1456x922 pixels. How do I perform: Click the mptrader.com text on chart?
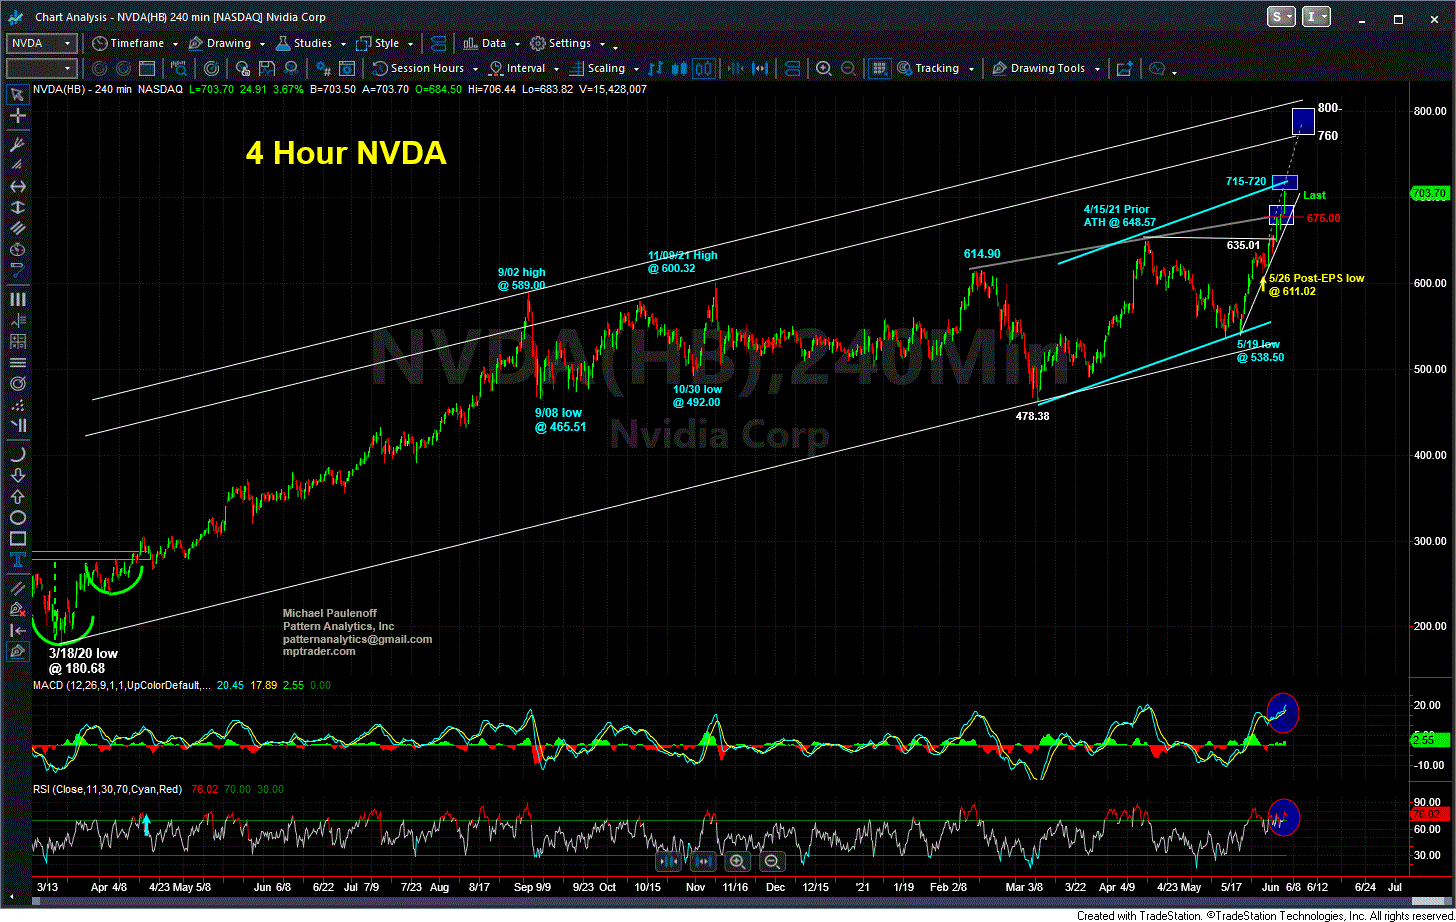pos(318,651)
